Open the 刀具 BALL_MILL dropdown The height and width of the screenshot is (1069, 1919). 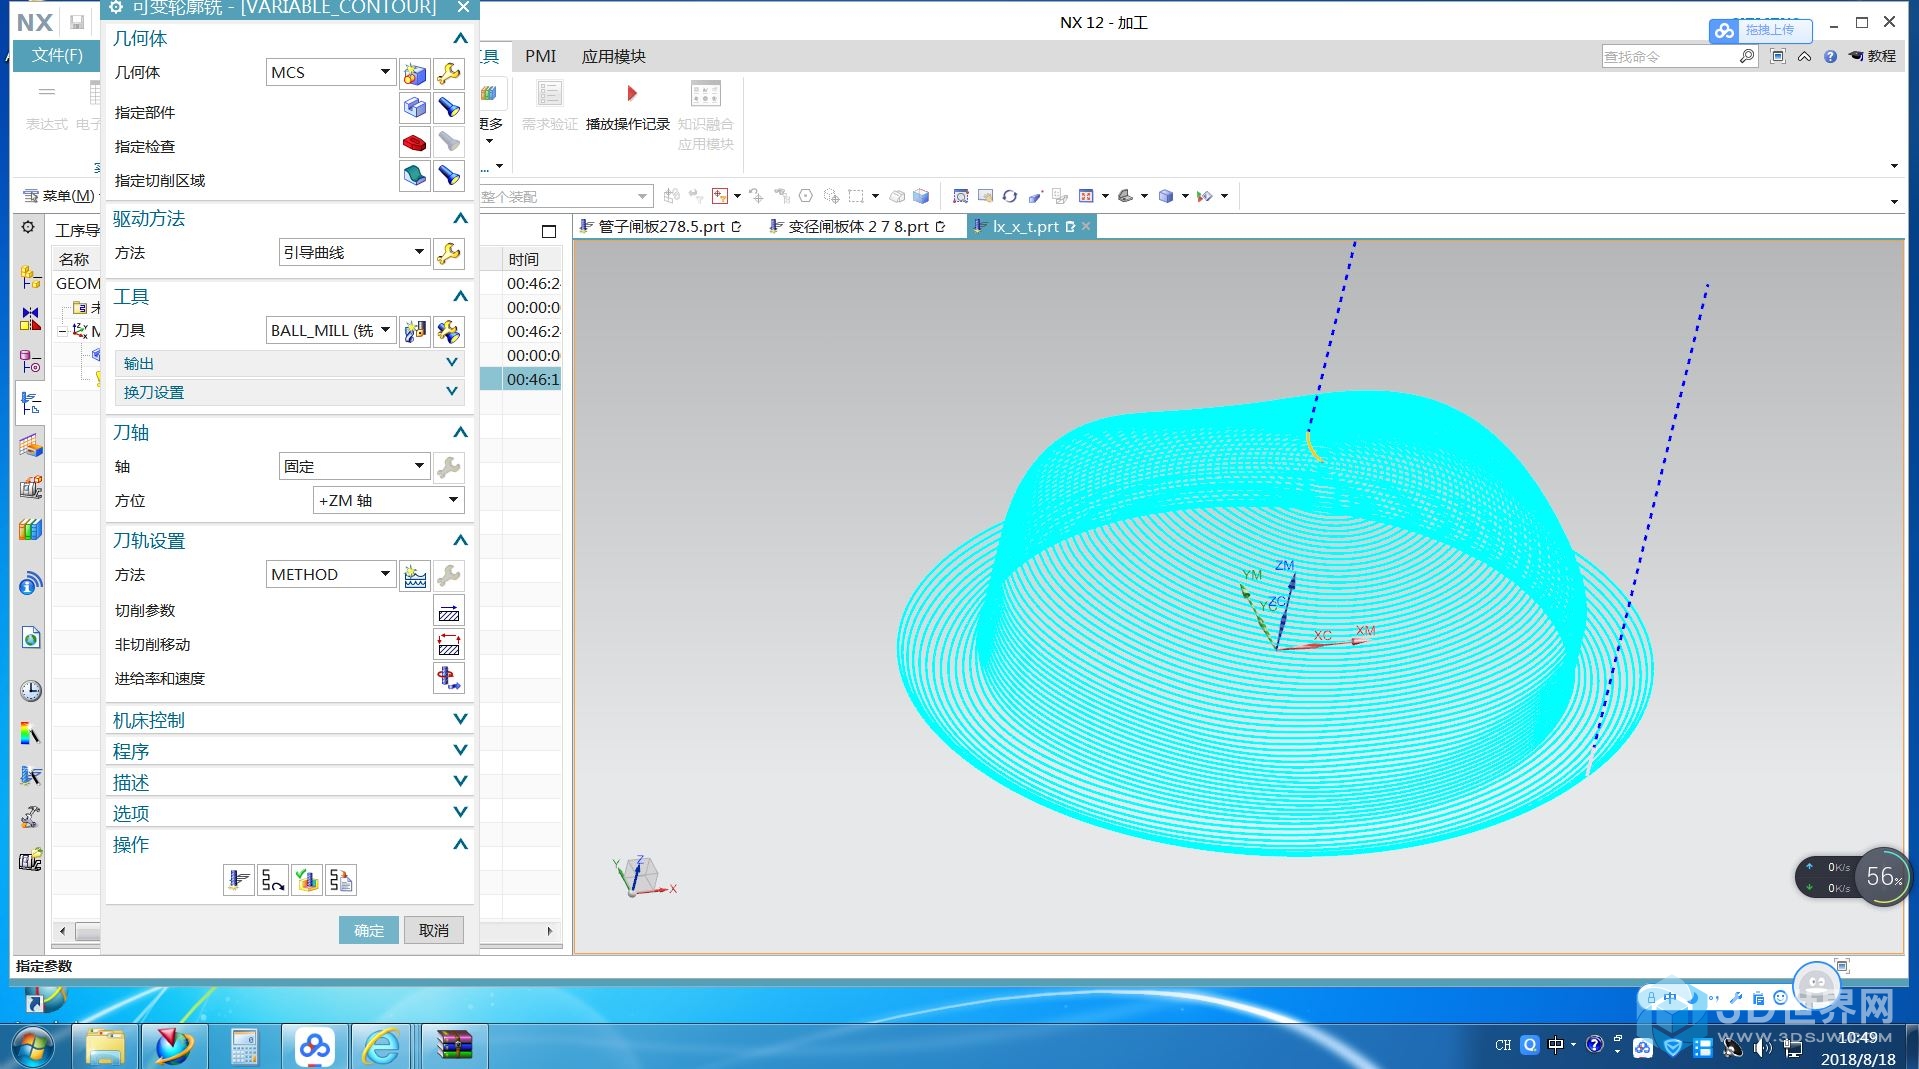click(x=331, y=330)
